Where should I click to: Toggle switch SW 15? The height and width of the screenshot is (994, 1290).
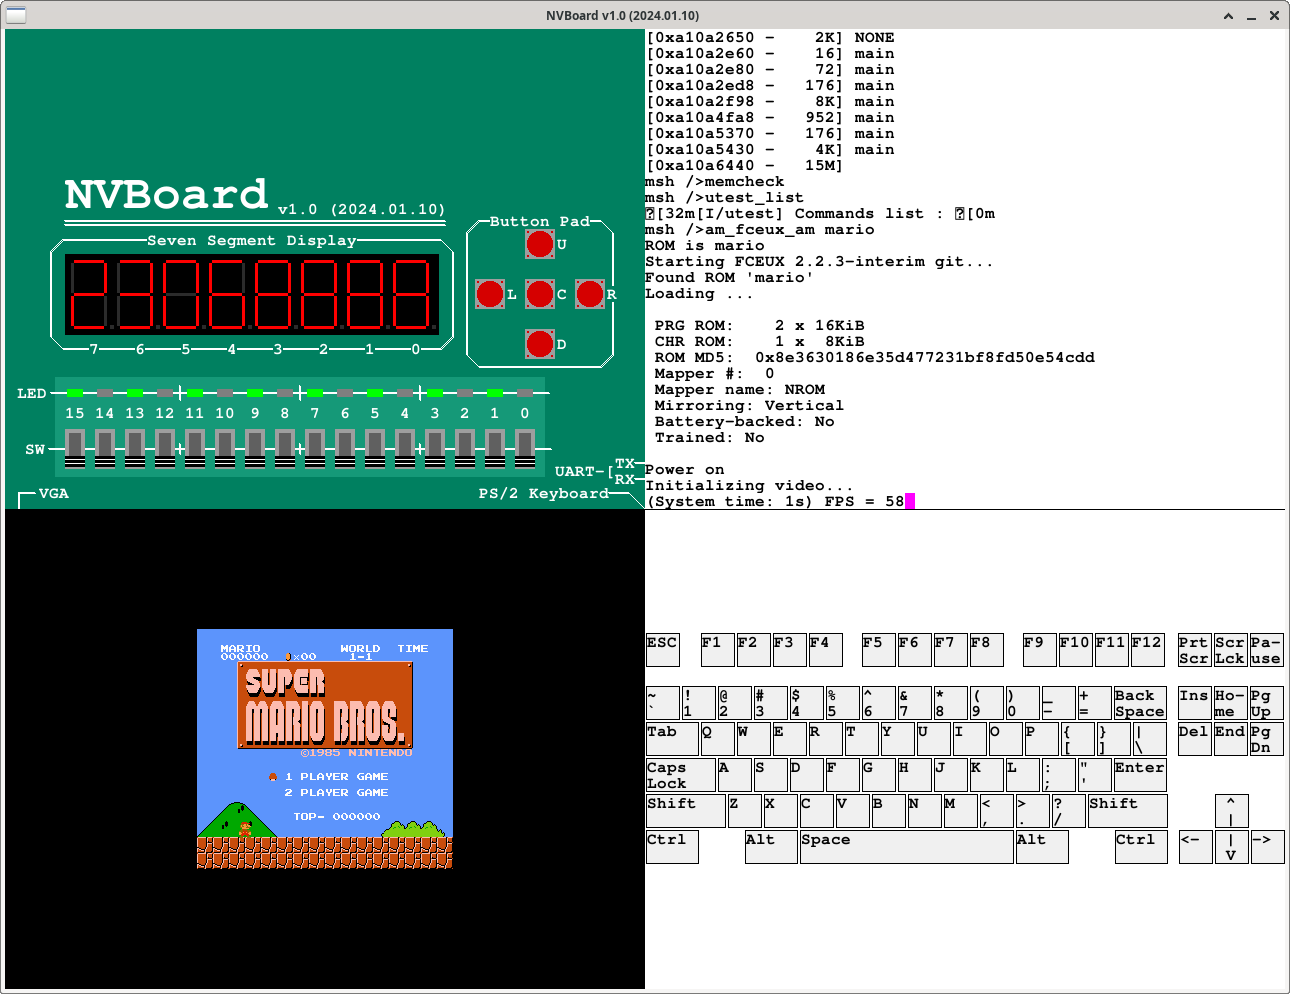[75, 448]
